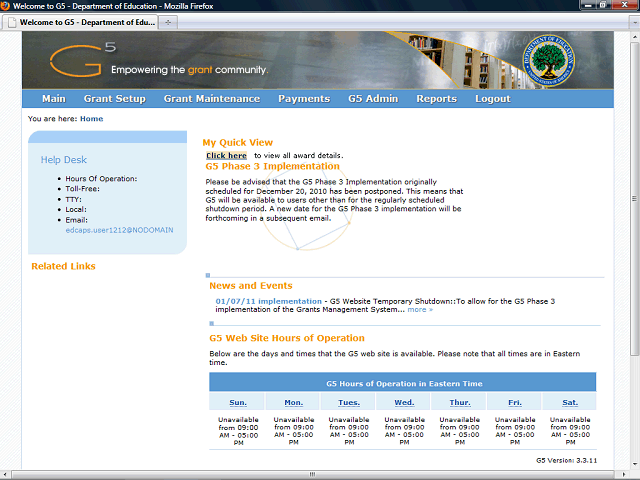Open the Grant Setup menu

tap(114, 99)
